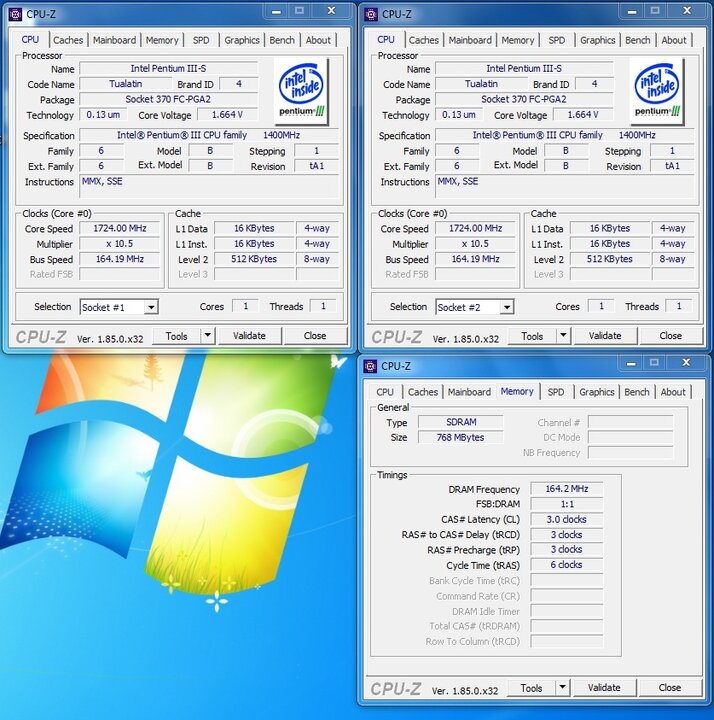Screen dimensions: 714x720
Task: Select the SPD tab in the Memory window
Action: click(x=556, y=392)
